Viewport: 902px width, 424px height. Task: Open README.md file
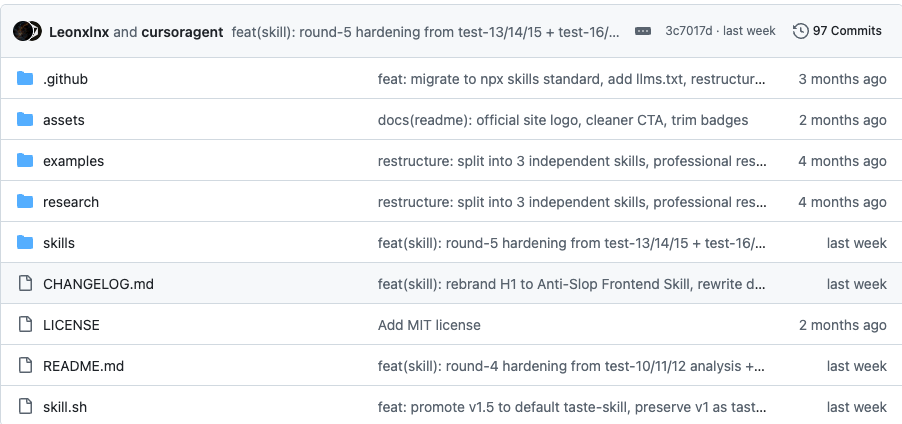pos(83,366)
